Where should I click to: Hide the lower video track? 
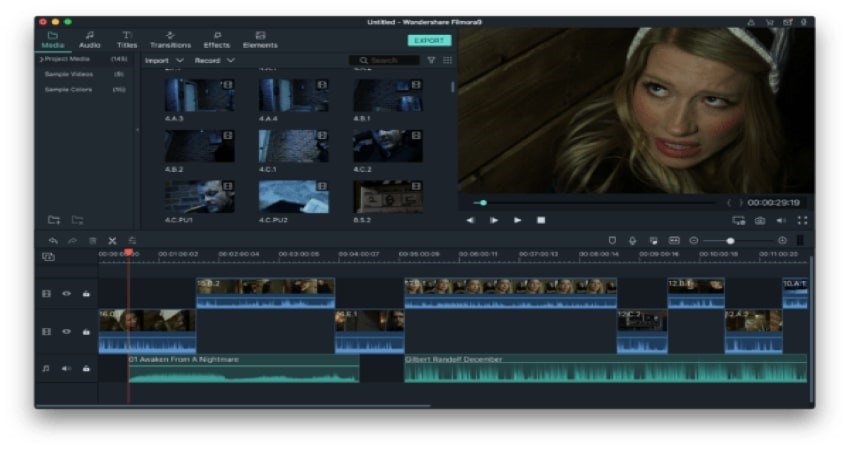tap(66, 331)
